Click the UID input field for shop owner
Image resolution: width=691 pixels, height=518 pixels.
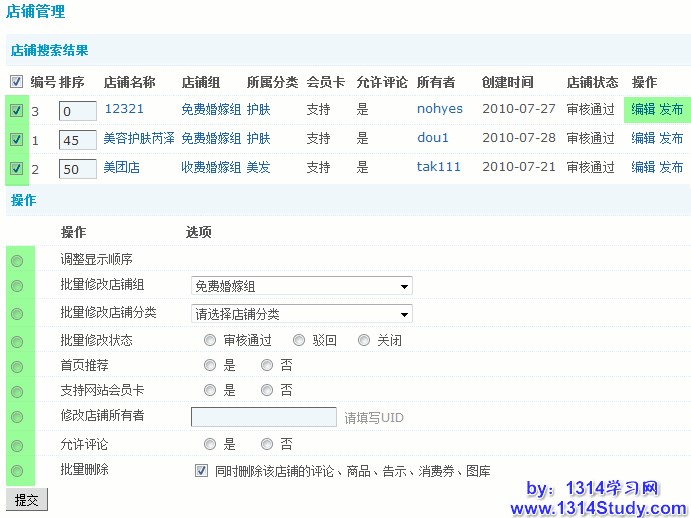[x=263, y=417]
